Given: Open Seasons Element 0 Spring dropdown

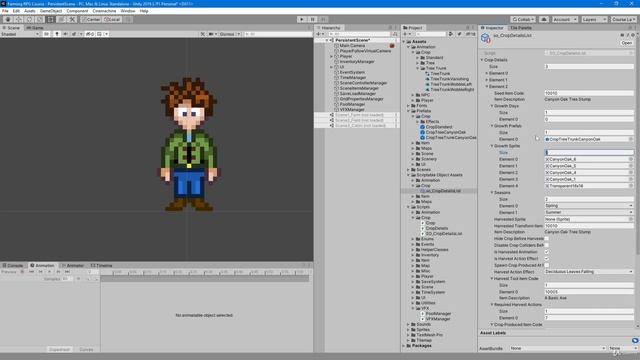Looking at the screenshot, I should (589, 206).
